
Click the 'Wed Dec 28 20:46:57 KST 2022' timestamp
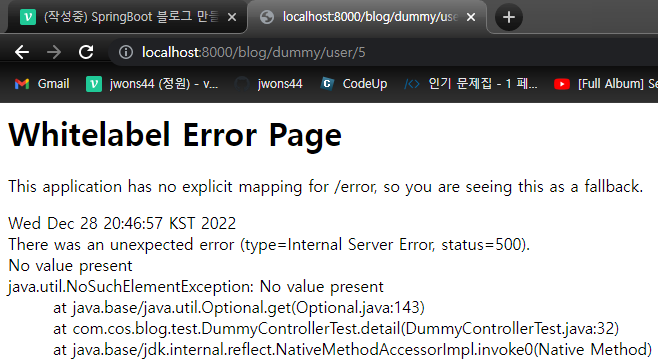pyautogui.click(x=122, y=223)
